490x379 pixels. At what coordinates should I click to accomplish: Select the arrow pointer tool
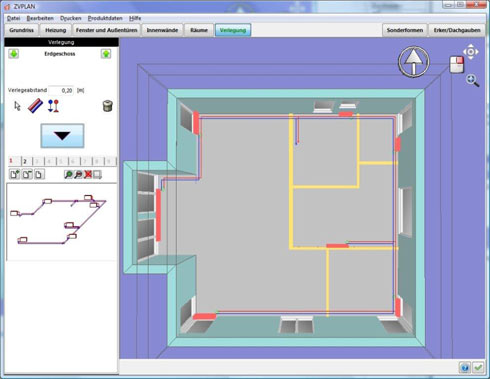click(x=17, y=106)
